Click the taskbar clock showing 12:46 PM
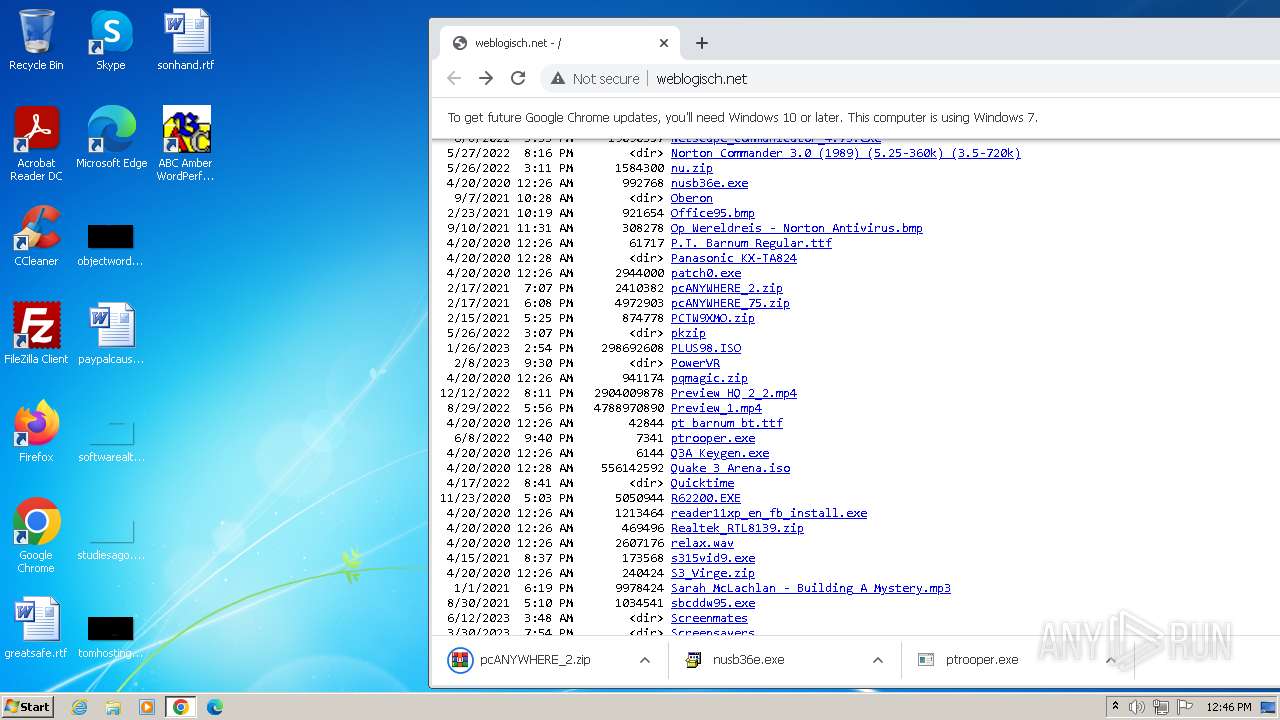 (x=1229, y=707)
